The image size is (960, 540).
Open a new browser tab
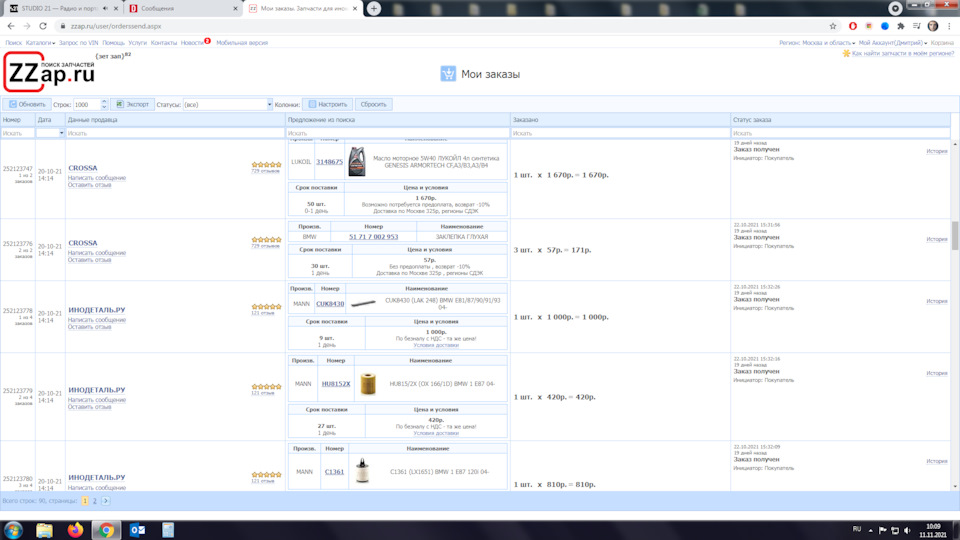373,9
